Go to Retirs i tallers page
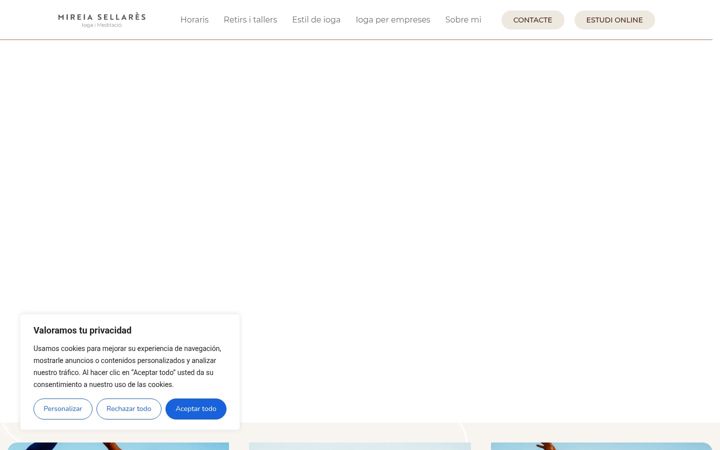The height and width of the screenshot is (450, 720). (x=250, y=20)
